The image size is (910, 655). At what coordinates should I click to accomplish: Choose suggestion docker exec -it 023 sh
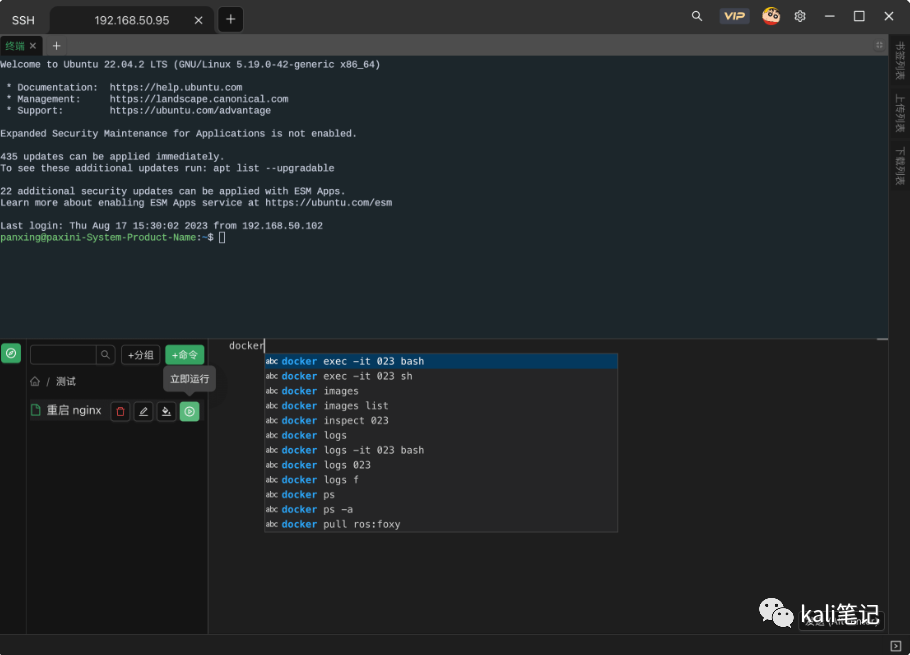pyautogui.click(x=441, y=376)
